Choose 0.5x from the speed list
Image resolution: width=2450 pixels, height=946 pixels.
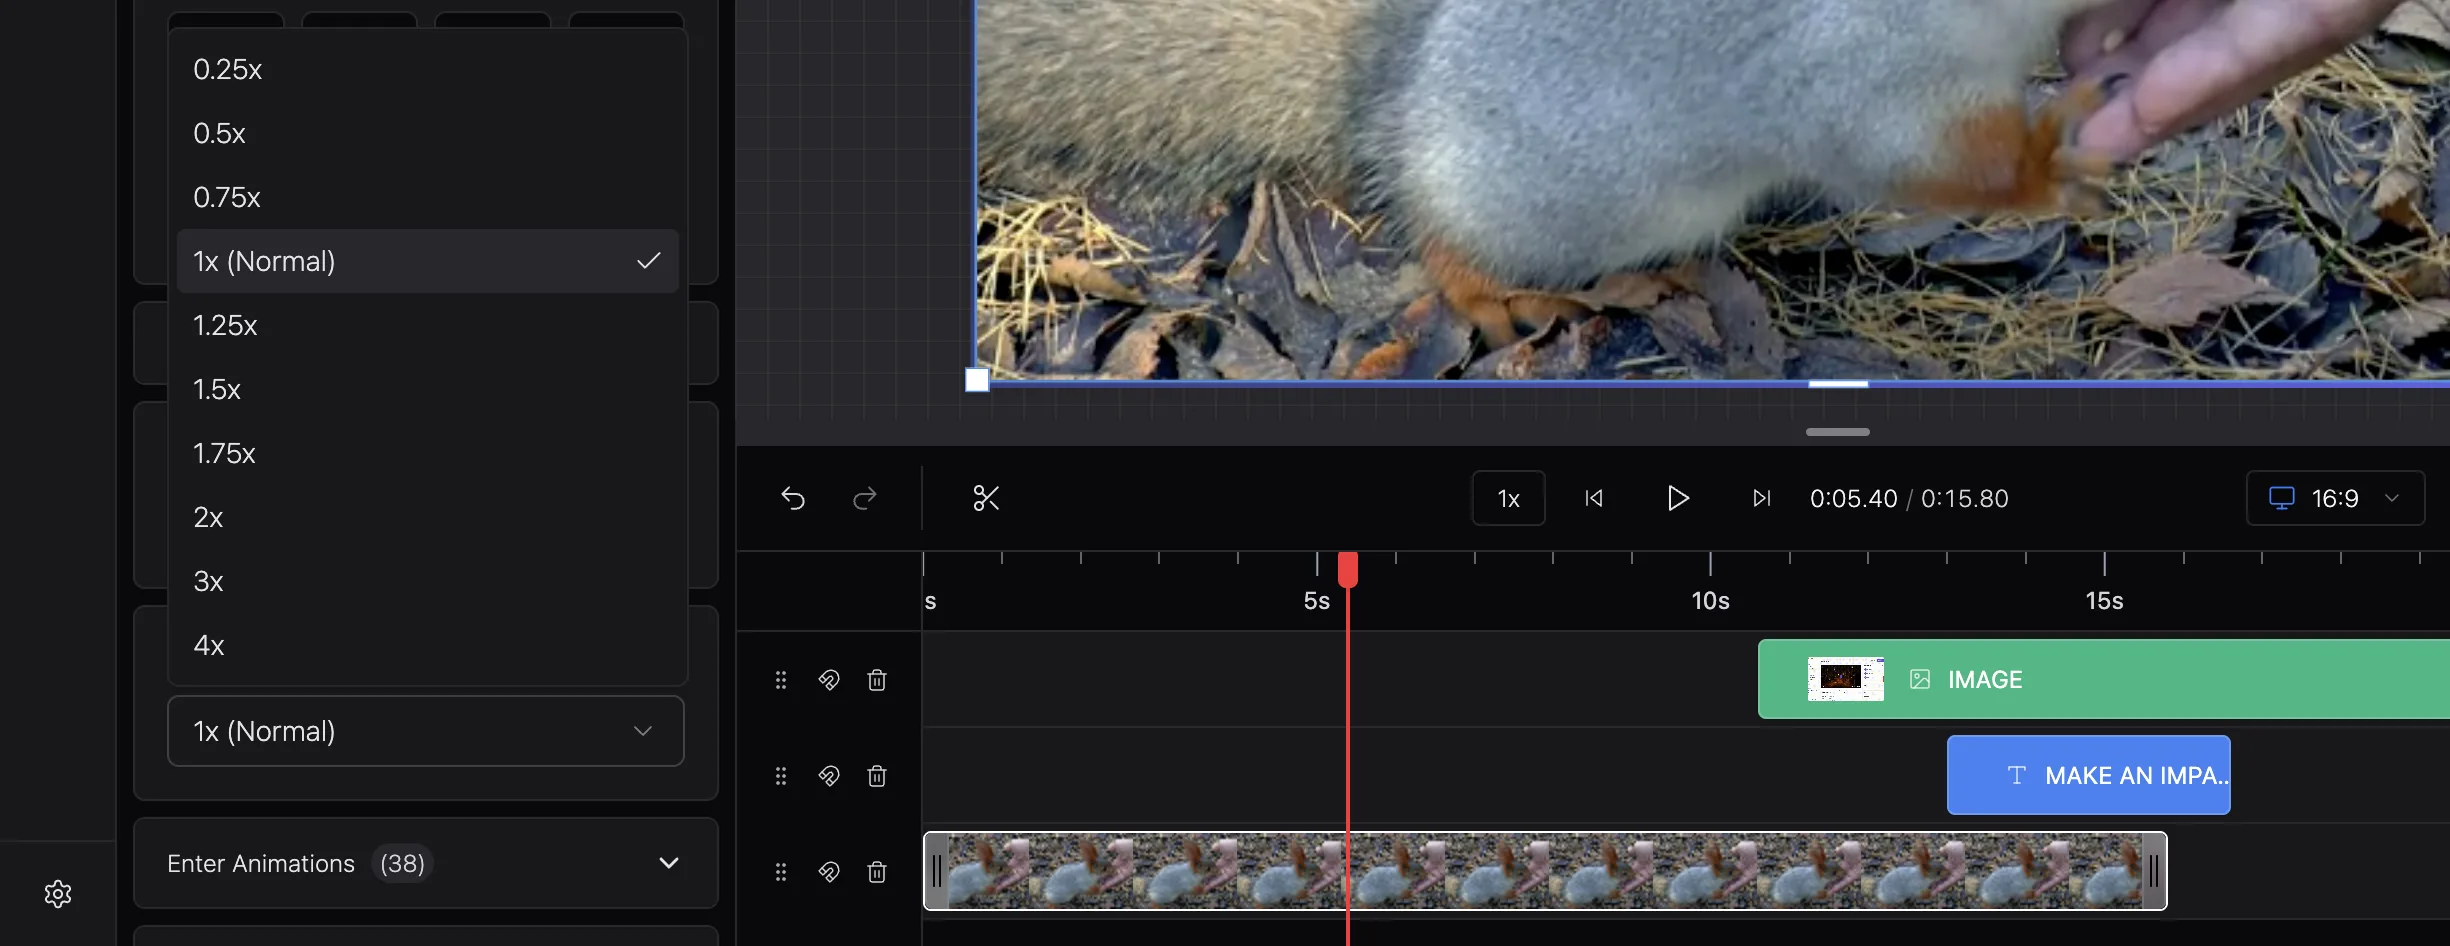pyautogui.click(x=428, y=133)
